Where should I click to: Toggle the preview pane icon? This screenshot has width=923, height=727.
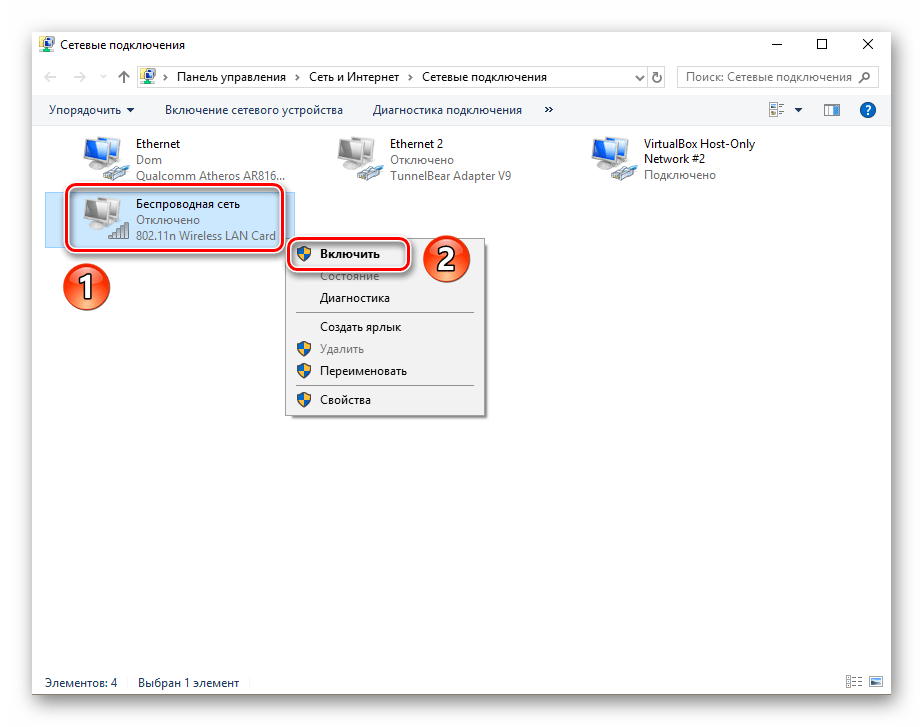pos(832,110)
